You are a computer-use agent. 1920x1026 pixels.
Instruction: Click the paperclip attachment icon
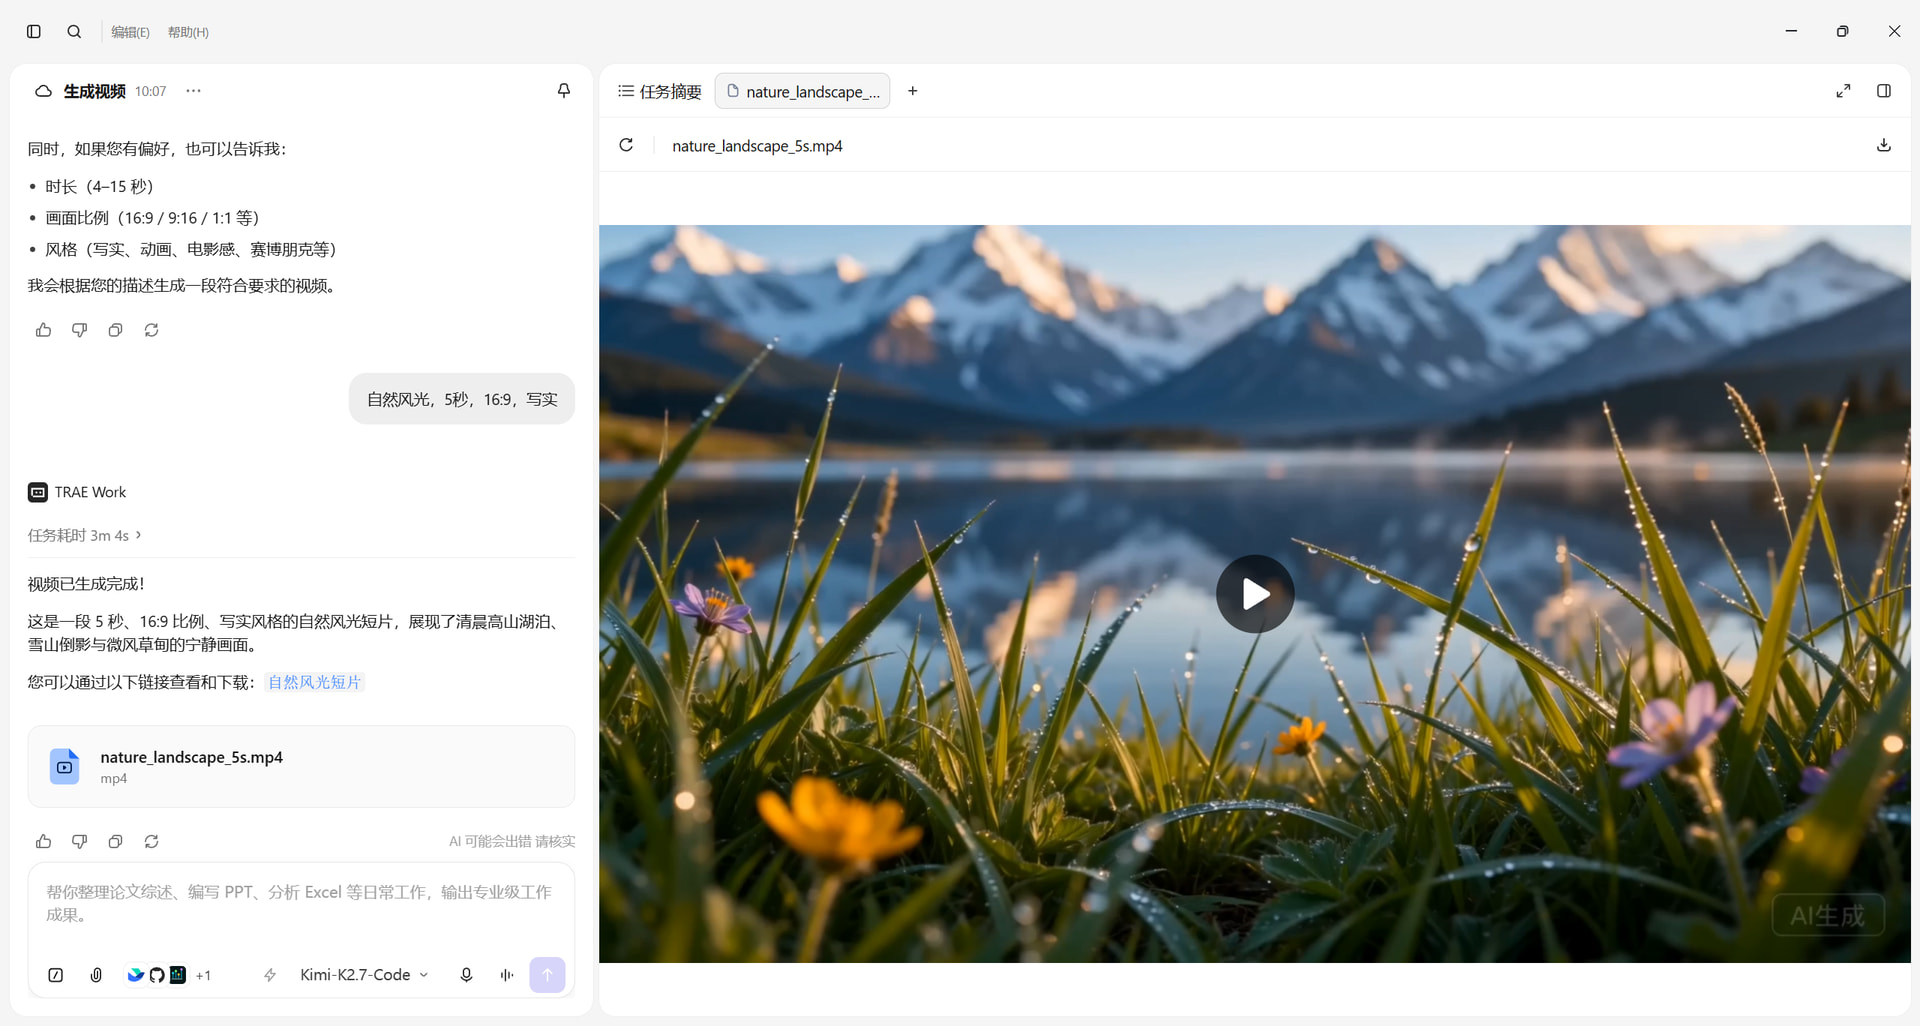coord(96,975)
